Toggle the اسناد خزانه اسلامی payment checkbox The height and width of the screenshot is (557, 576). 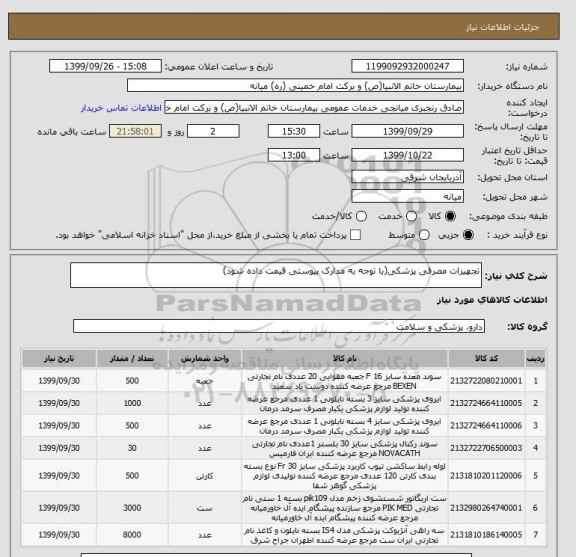point(355,235)
